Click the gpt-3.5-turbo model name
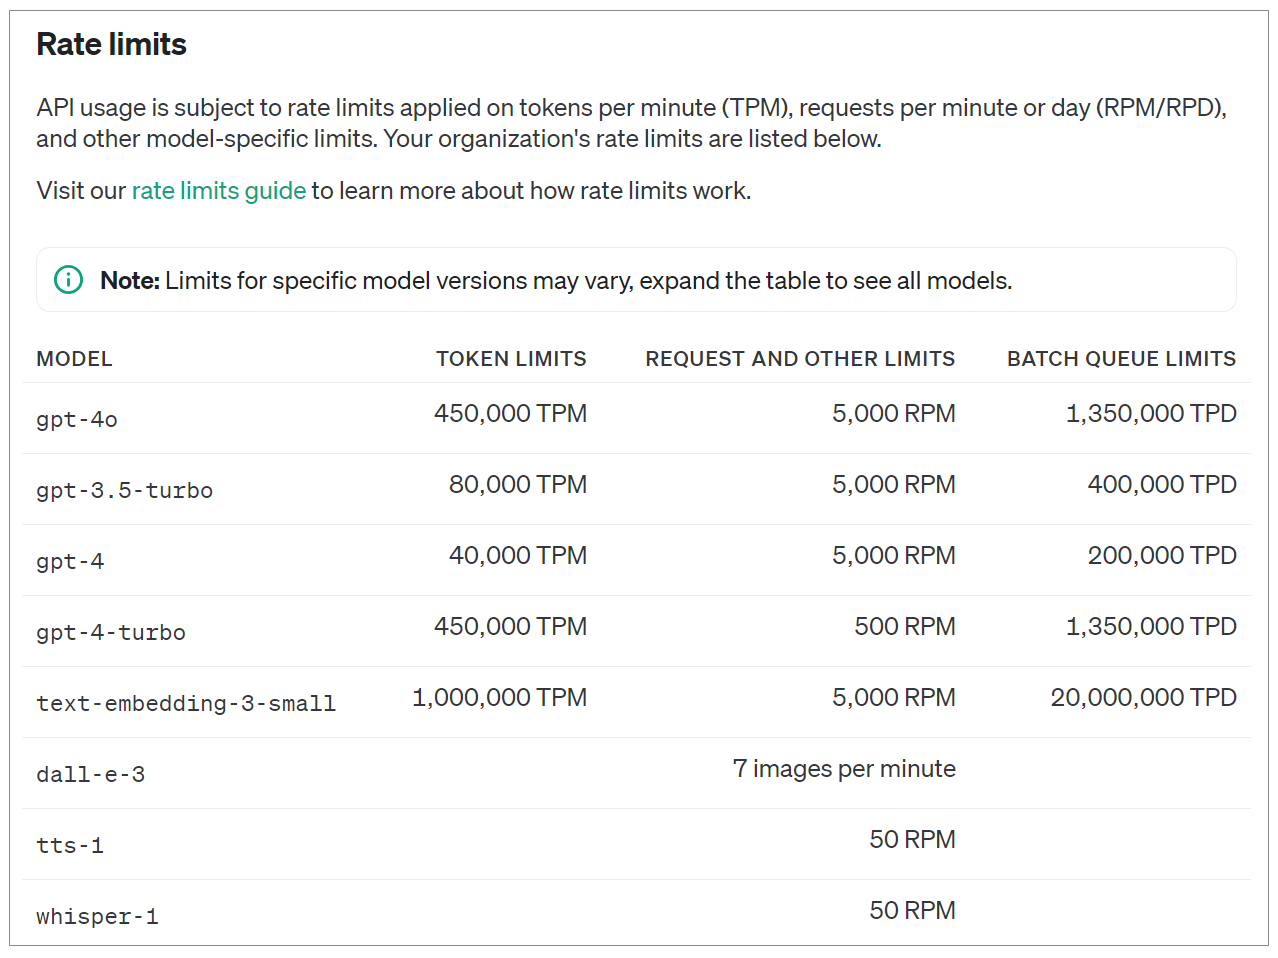This screenshot has height=958, width=1278. pyautogui.click(x=124, y=491)
